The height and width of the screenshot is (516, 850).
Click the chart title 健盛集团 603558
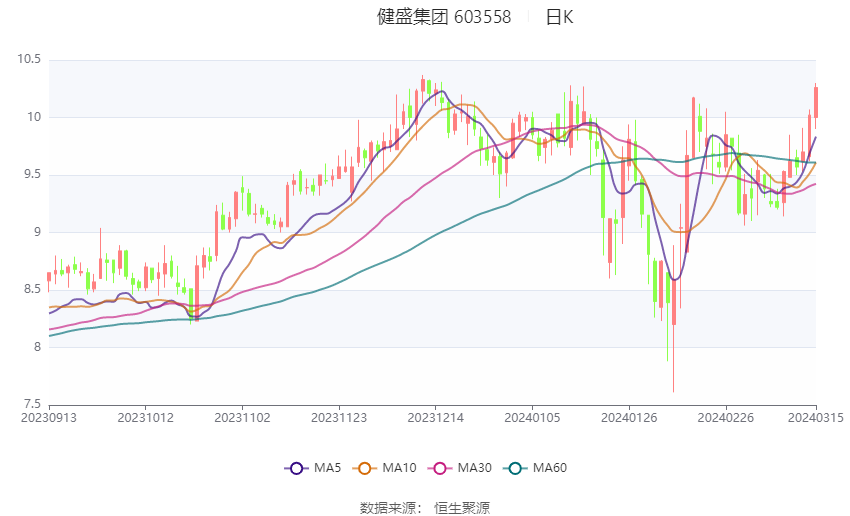click(x=444, y=17)
